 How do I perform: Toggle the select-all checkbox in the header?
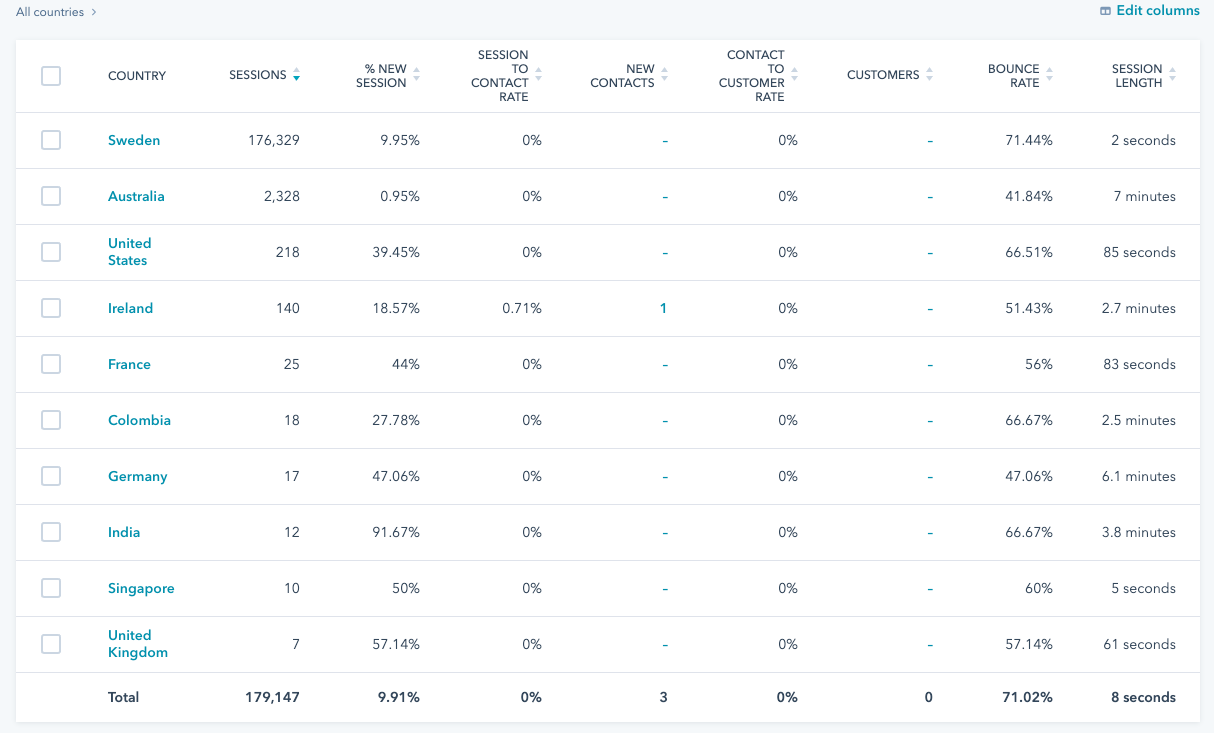(x=51, y=75)
